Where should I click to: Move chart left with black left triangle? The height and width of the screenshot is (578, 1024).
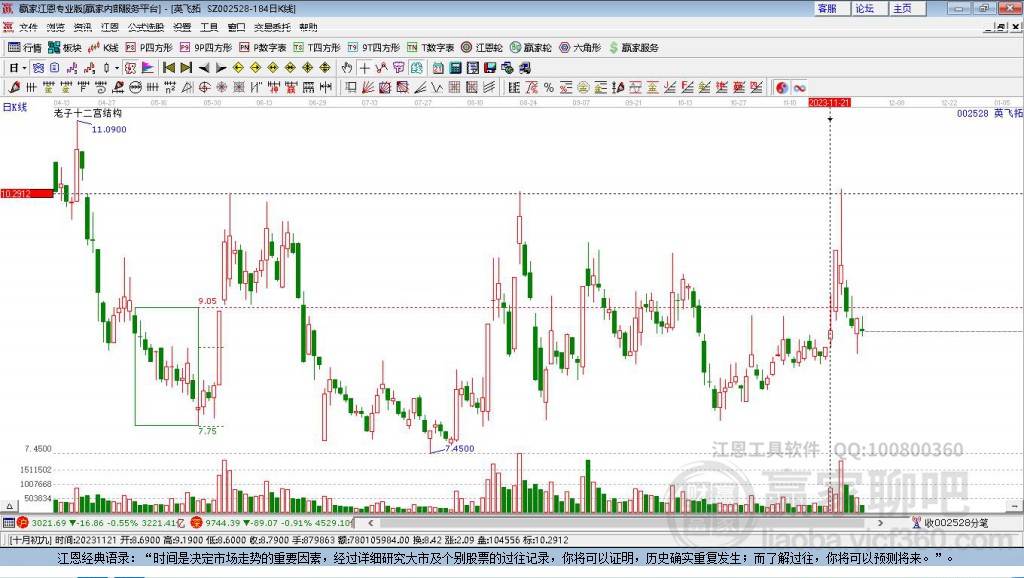tap(204, 68)
